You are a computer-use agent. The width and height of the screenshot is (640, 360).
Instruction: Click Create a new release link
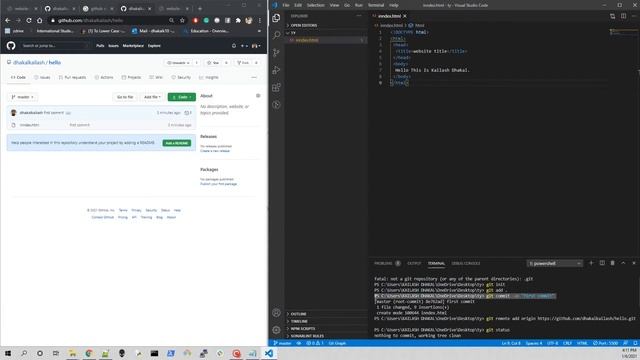click(x=215, y=151)
